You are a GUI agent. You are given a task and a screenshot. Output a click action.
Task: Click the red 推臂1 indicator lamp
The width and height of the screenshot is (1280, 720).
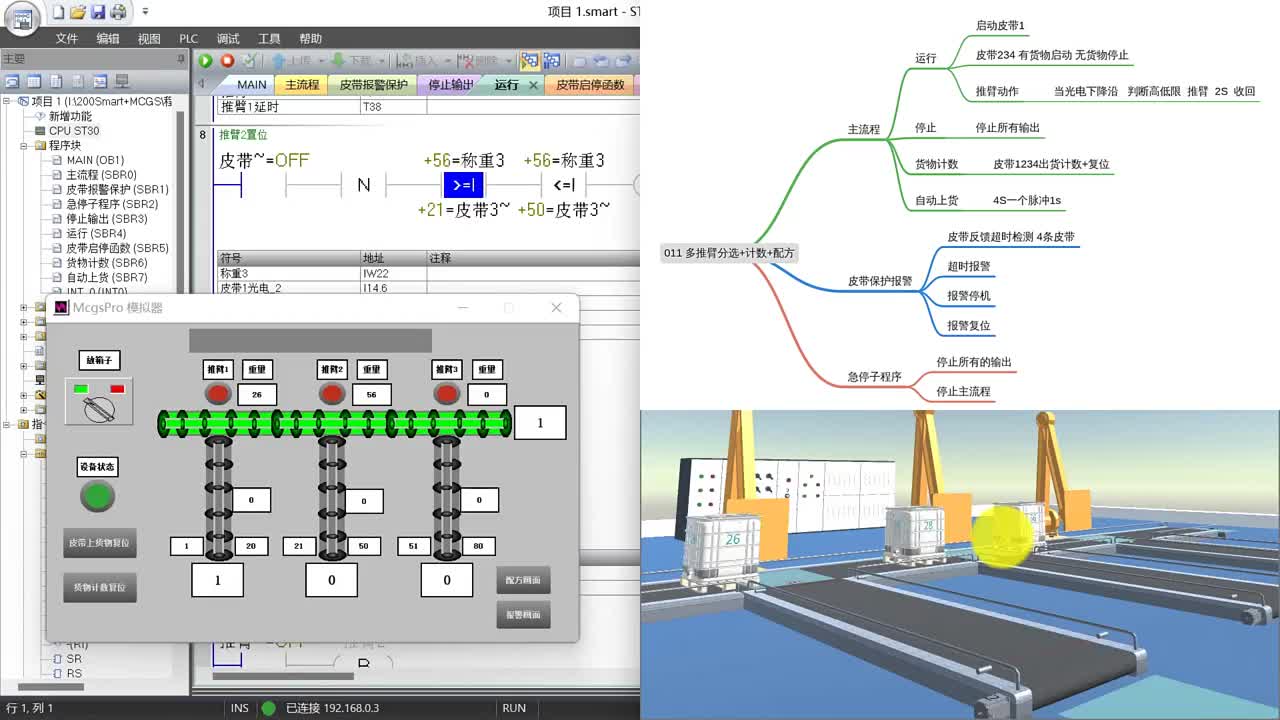click(x=218, y=394)
